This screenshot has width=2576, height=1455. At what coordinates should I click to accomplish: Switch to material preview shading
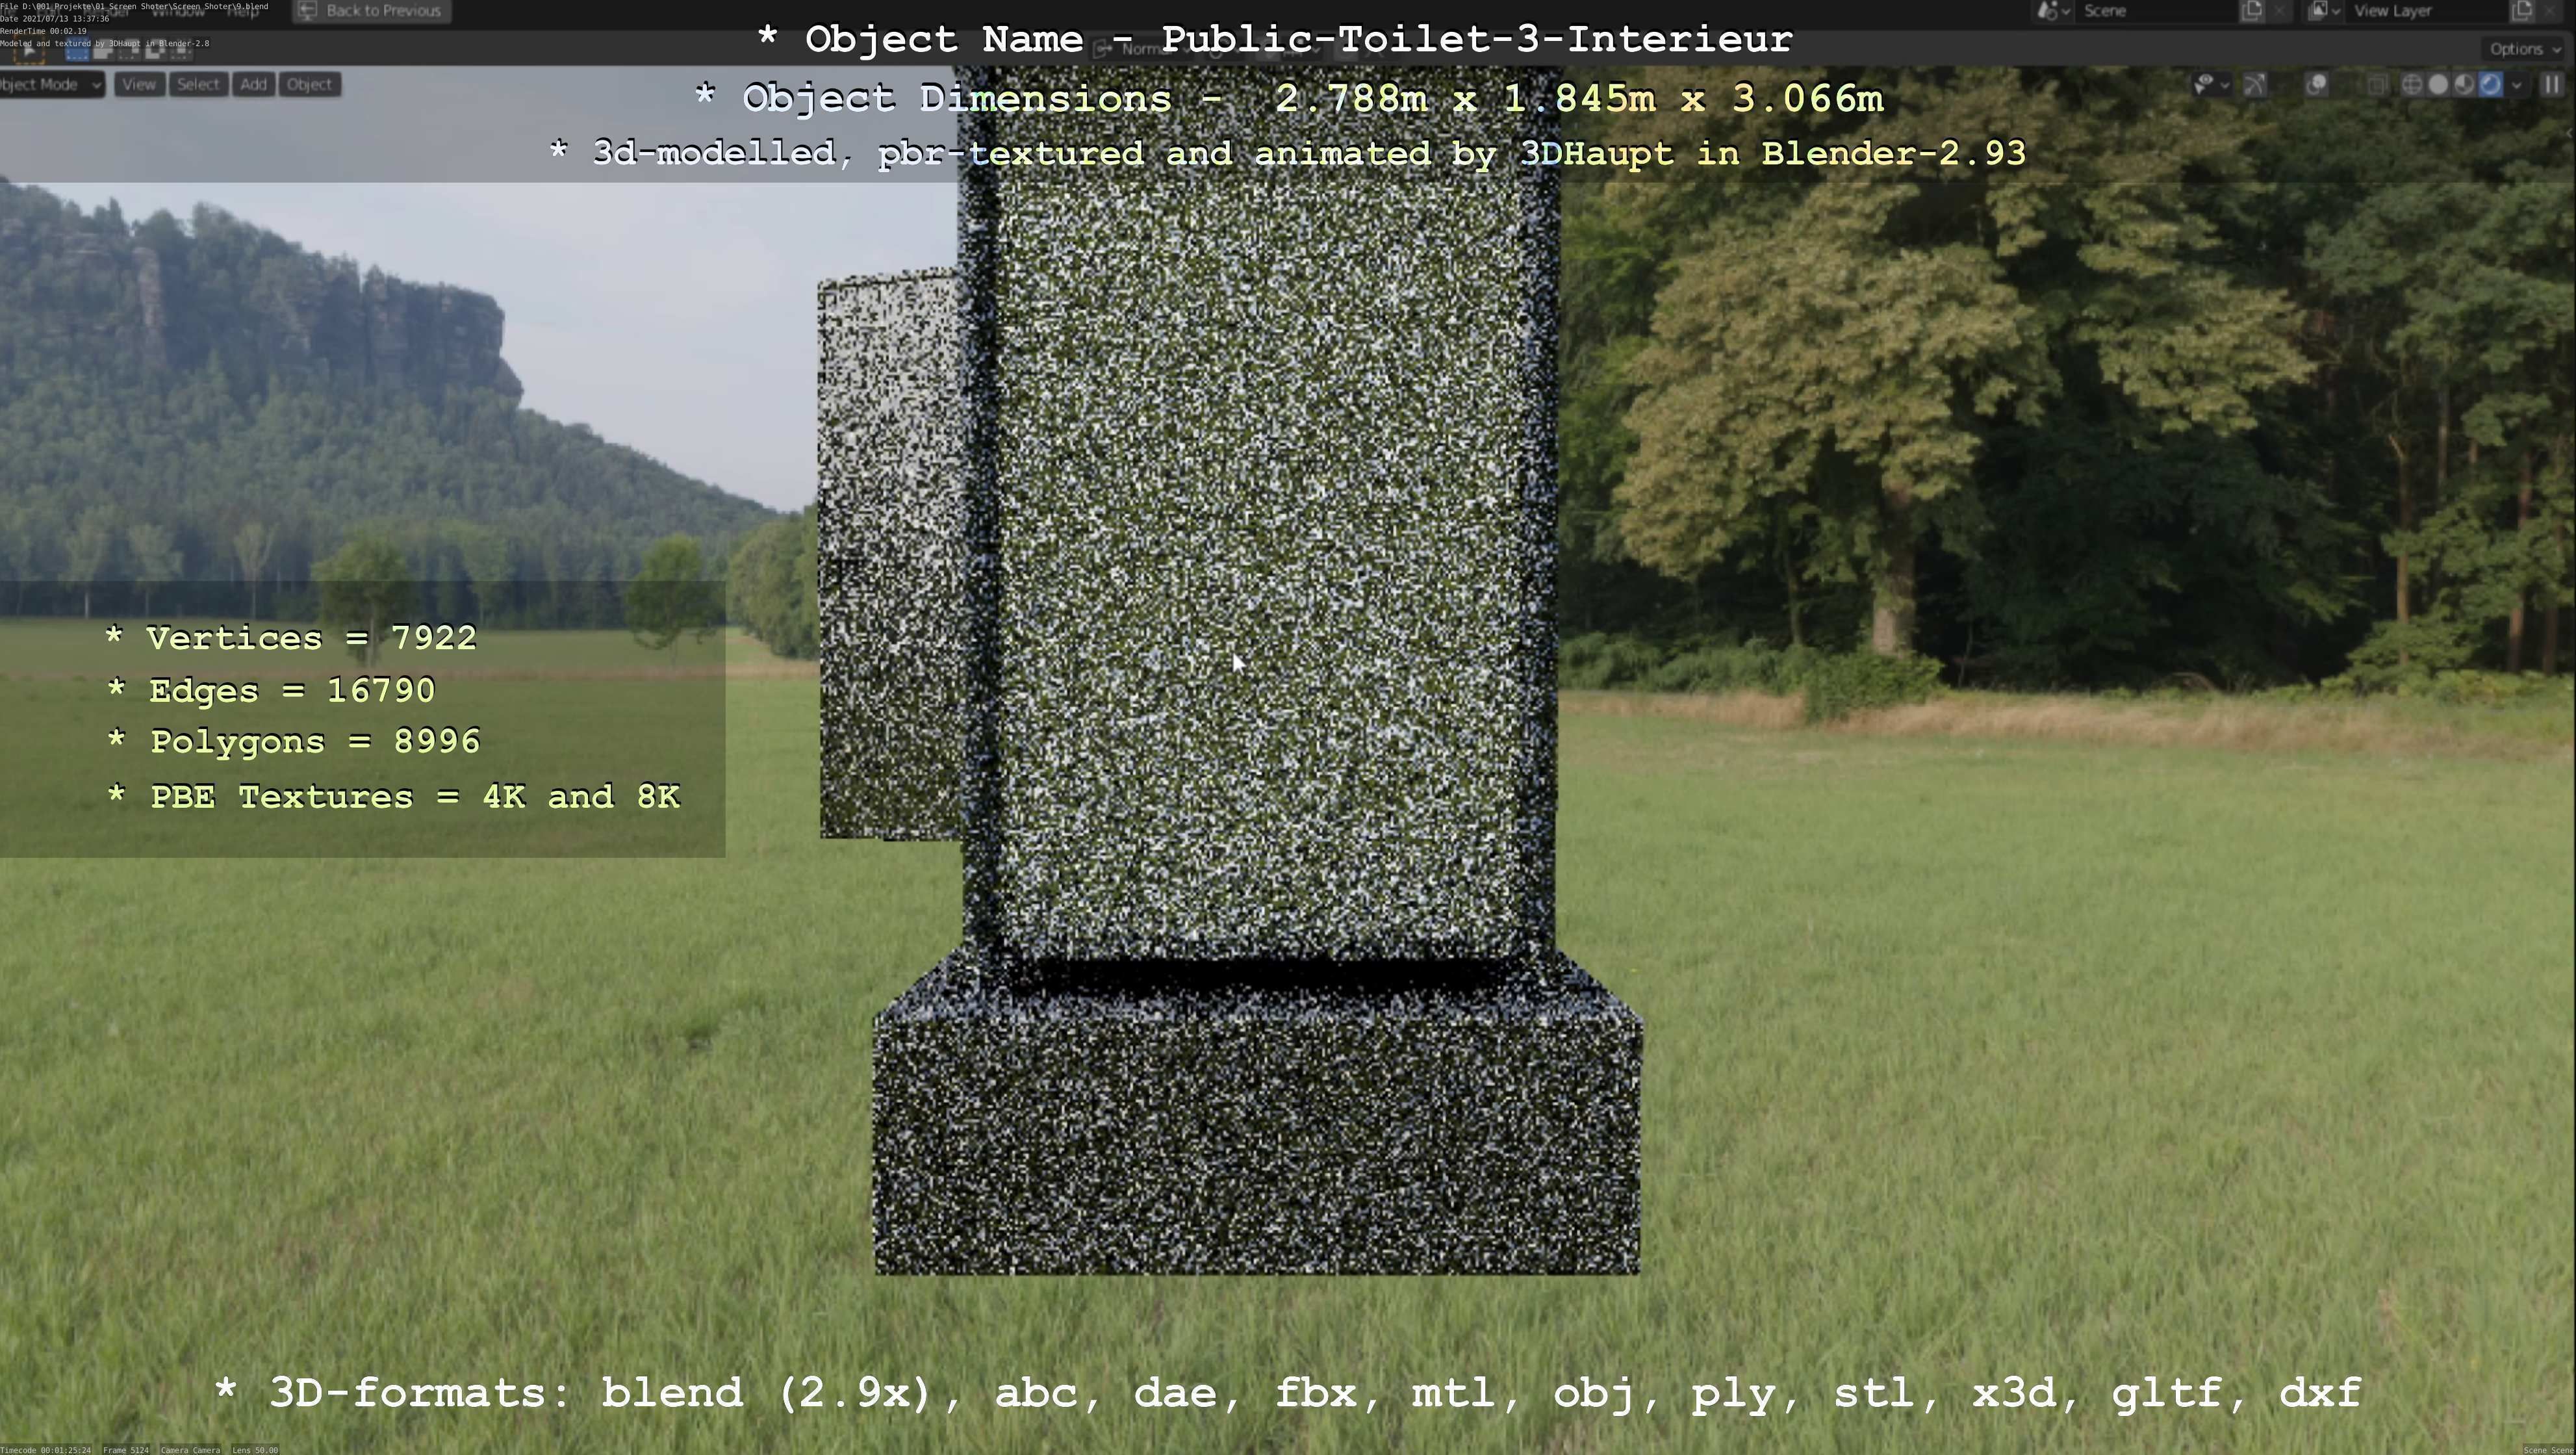[x=2464, y=85]
